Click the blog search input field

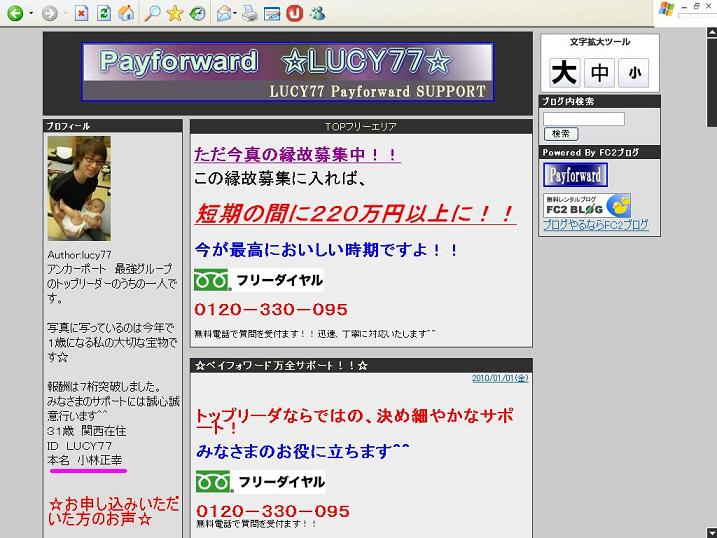pos(584,119)
